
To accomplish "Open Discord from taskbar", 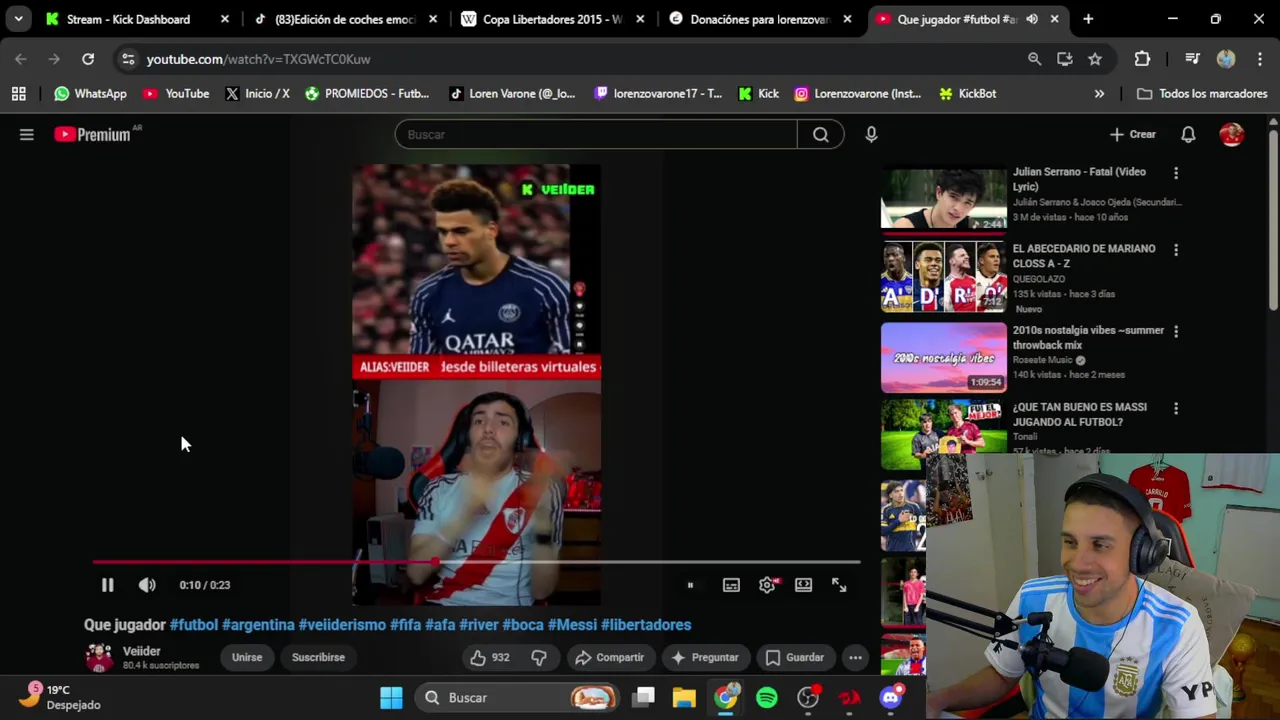I will (x=890, y=698).
